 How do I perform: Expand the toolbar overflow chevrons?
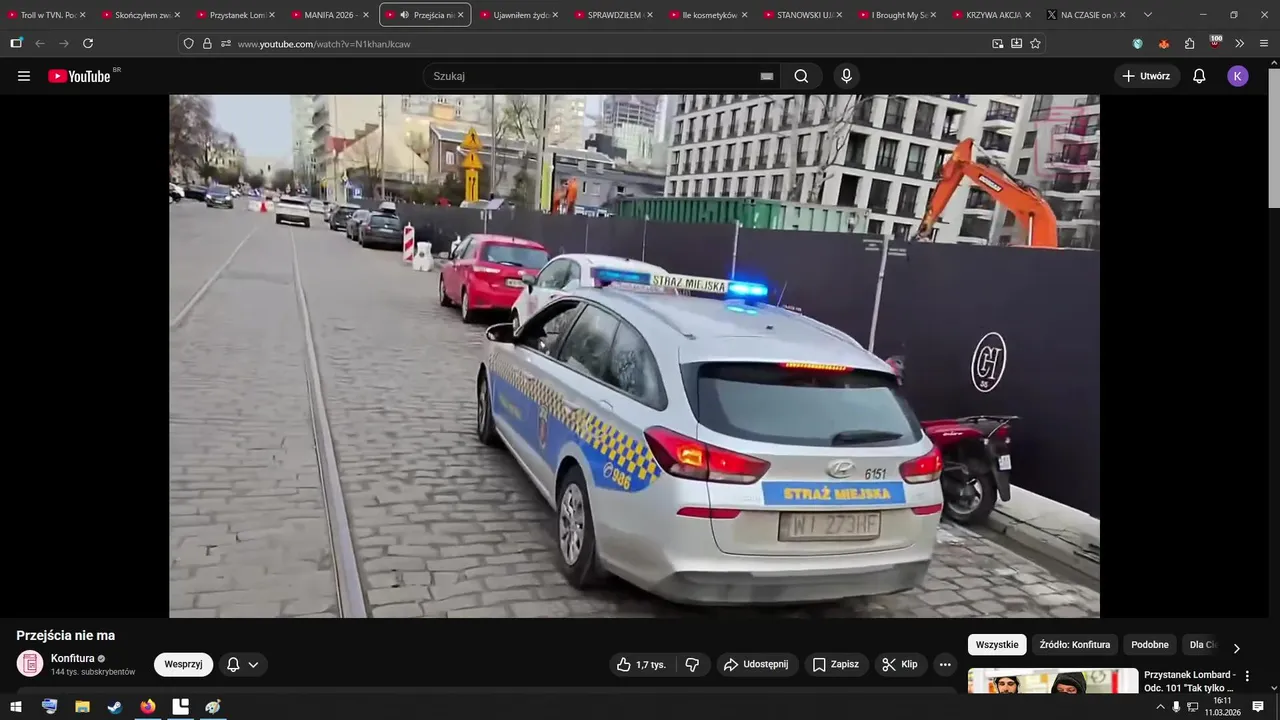(x=1240, y=43)
